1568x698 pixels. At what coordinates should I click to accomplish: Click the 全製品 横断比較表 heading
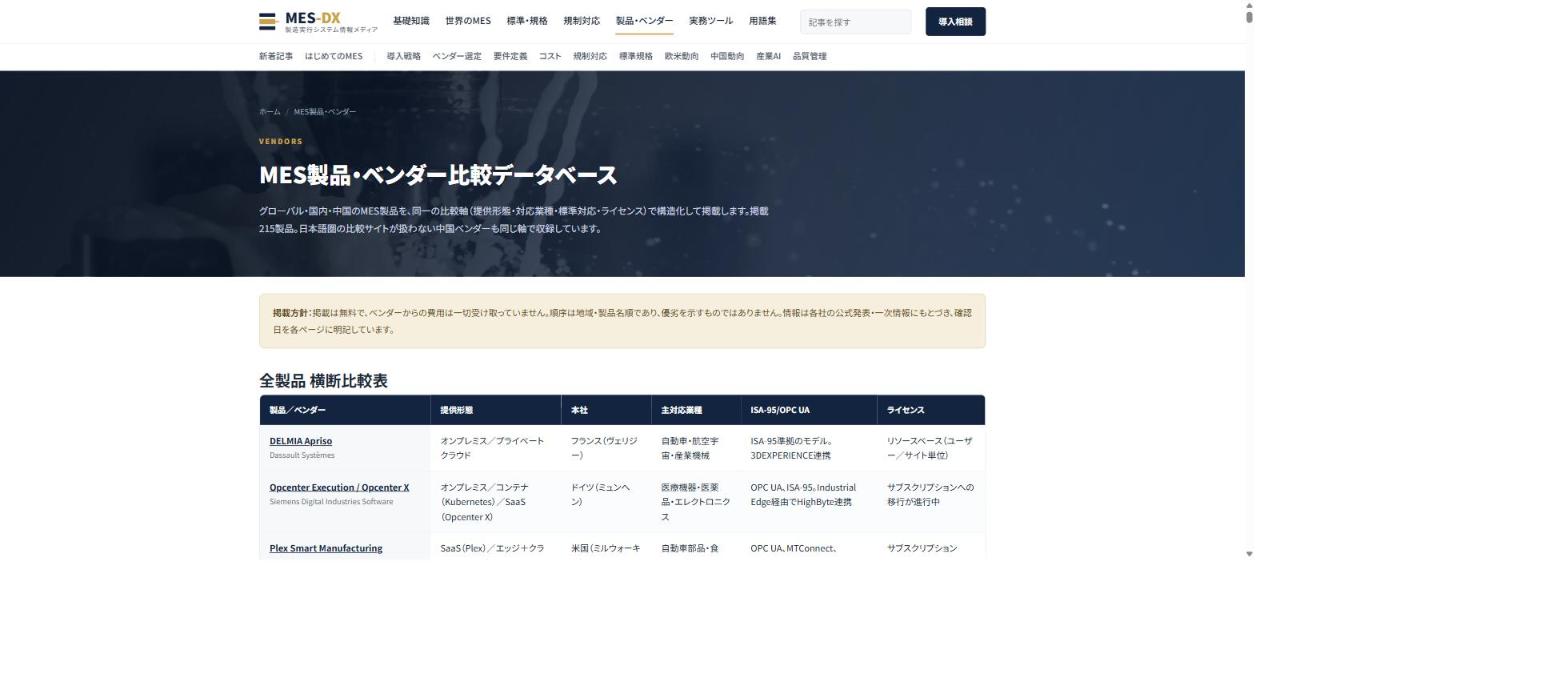[x=323, y=381]
